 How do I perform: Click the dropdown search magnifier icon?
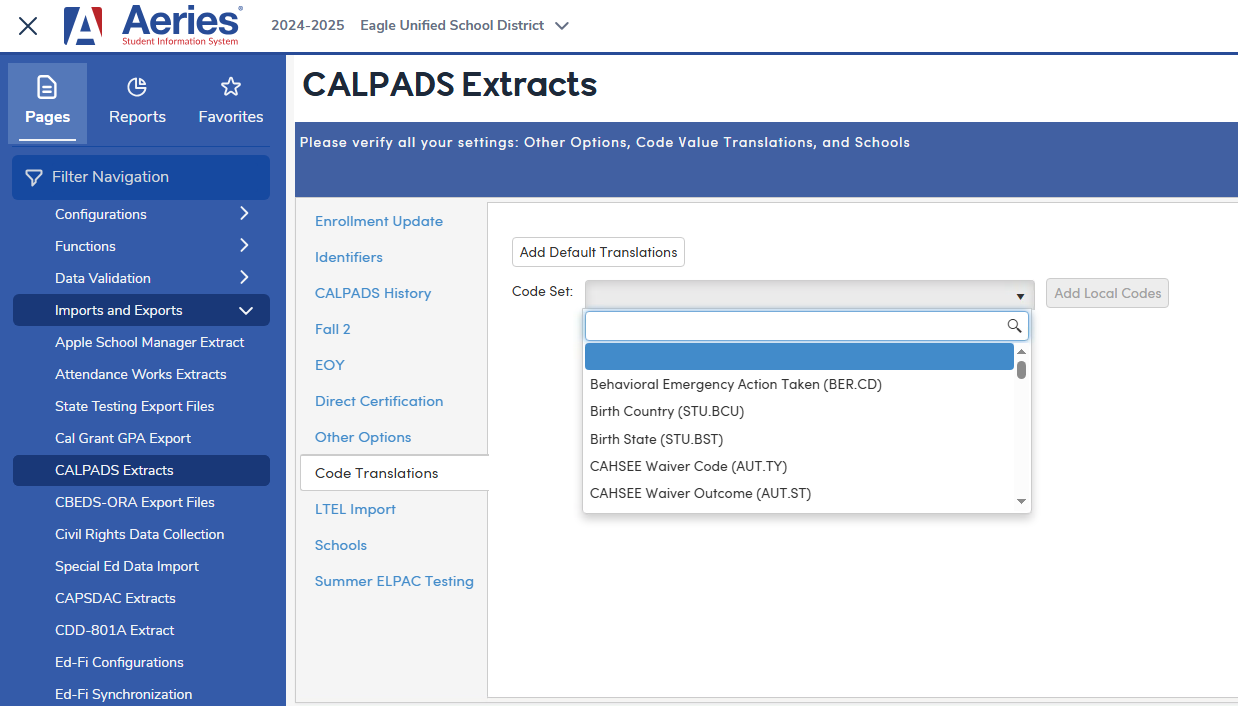click(x=1014, y=326)
